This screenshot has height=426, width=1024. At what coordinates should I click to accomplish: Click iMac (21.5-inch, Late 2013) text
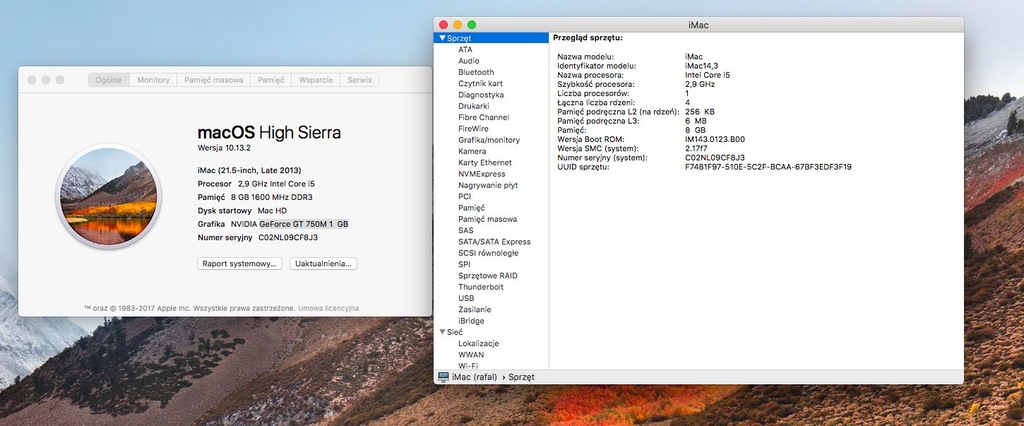(249, 170)
